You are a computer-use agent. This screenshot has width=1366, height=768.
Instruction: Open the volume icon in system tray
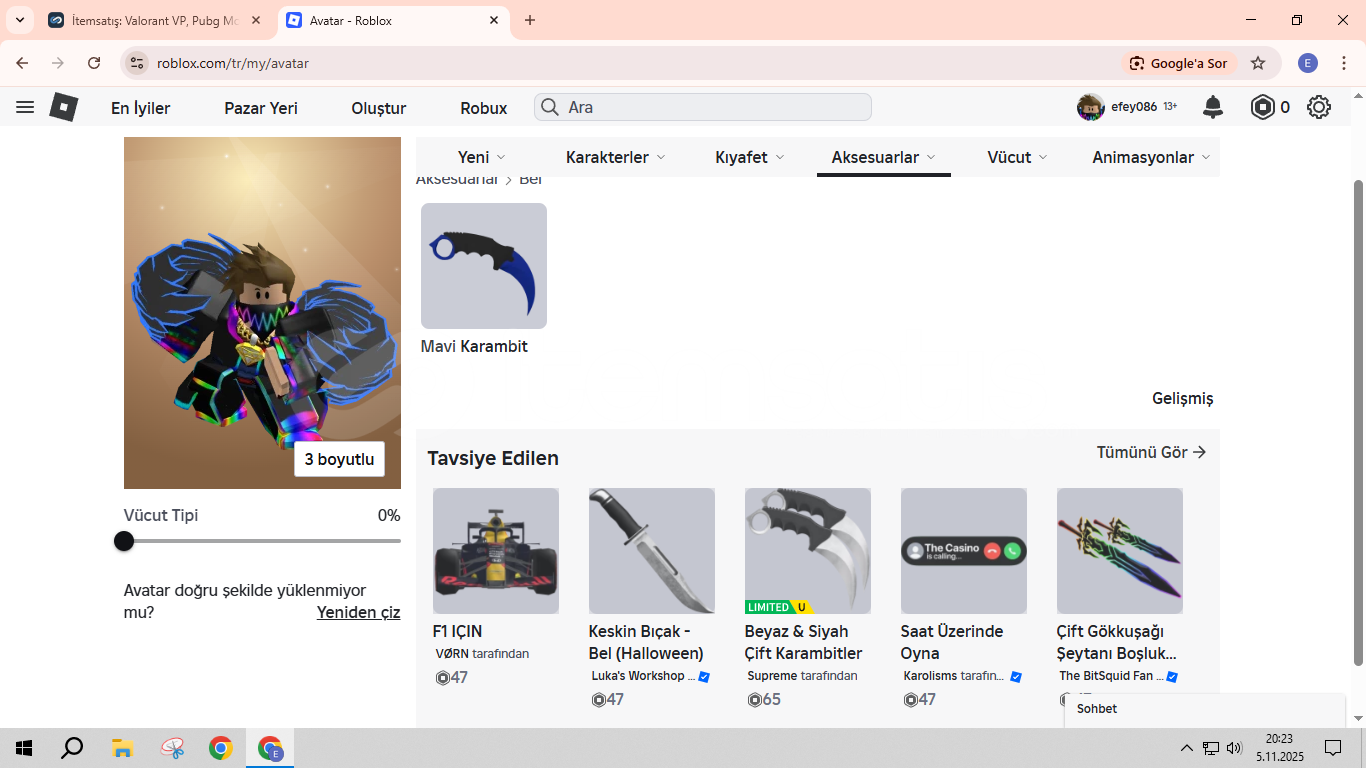tap(1234, 748)
